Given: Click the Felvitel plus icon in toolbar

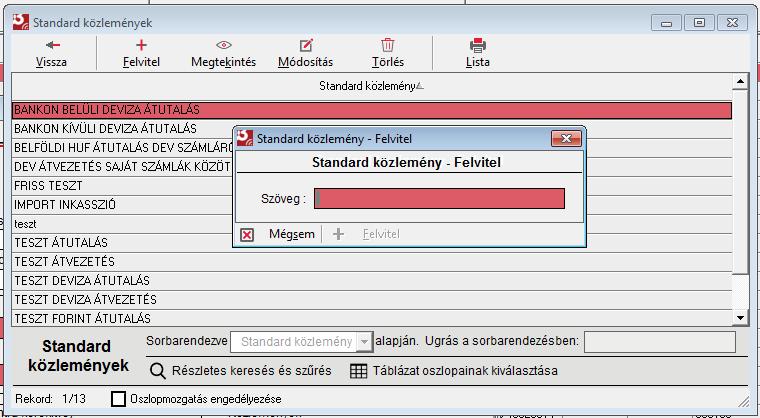Looking at the screenshot, I should click(141, 46).
